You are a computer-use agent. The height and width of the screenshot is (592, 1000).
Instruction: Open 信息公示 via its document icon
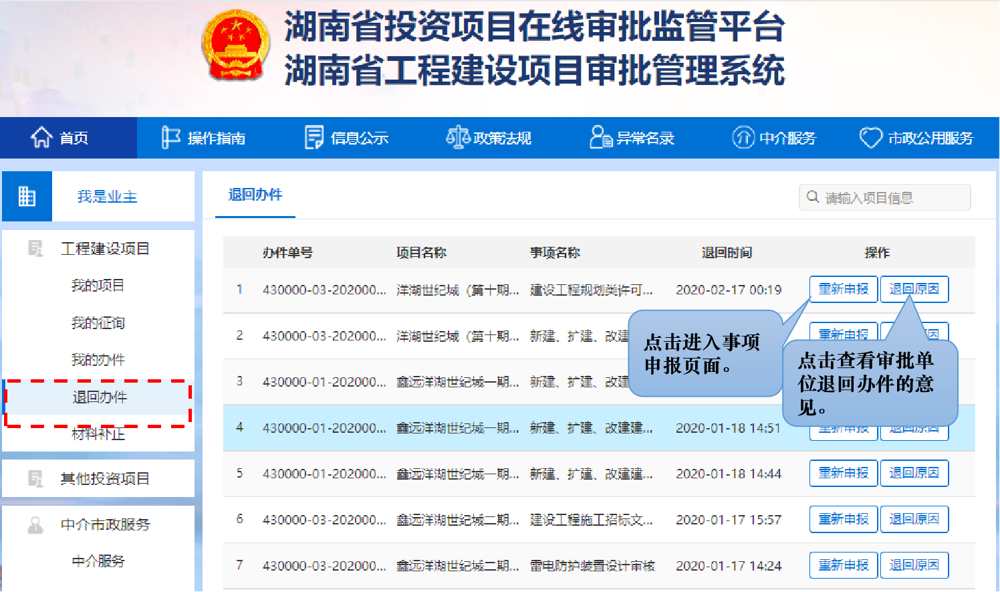pos(314,138)
